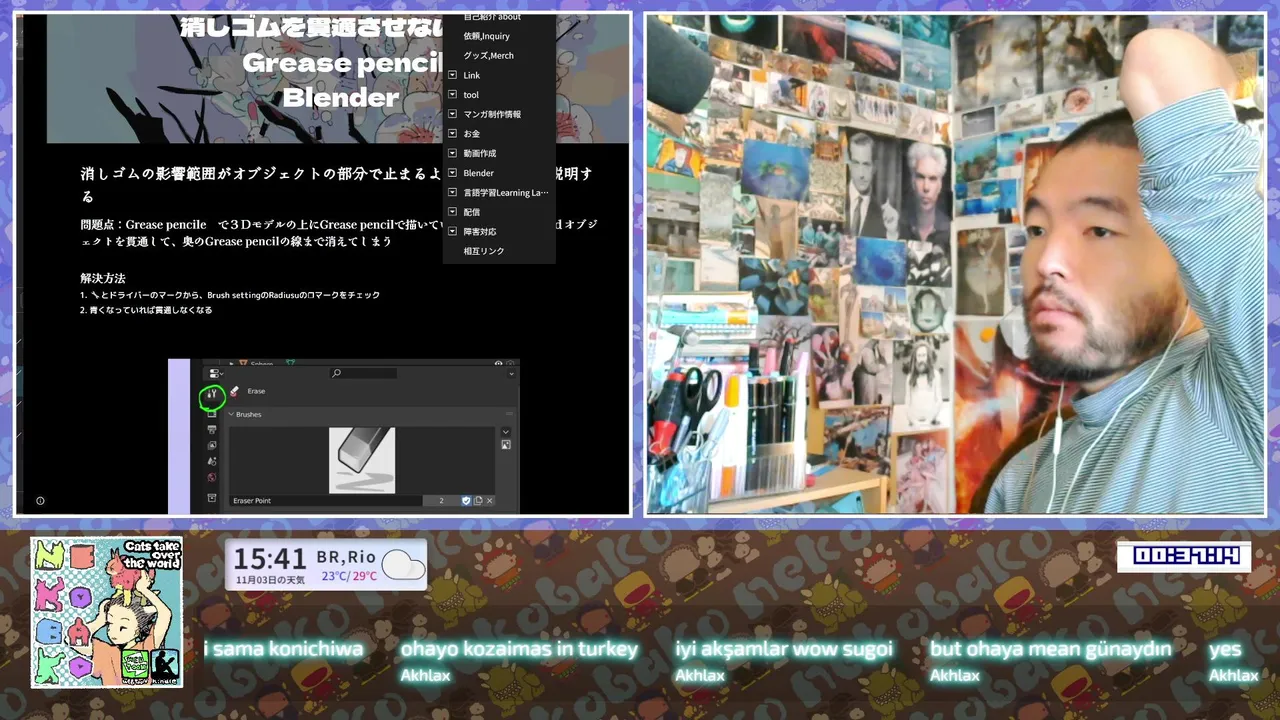Click the Erase tool label
This screenshot has height=720, width=1280.
[x=256, y=391]
